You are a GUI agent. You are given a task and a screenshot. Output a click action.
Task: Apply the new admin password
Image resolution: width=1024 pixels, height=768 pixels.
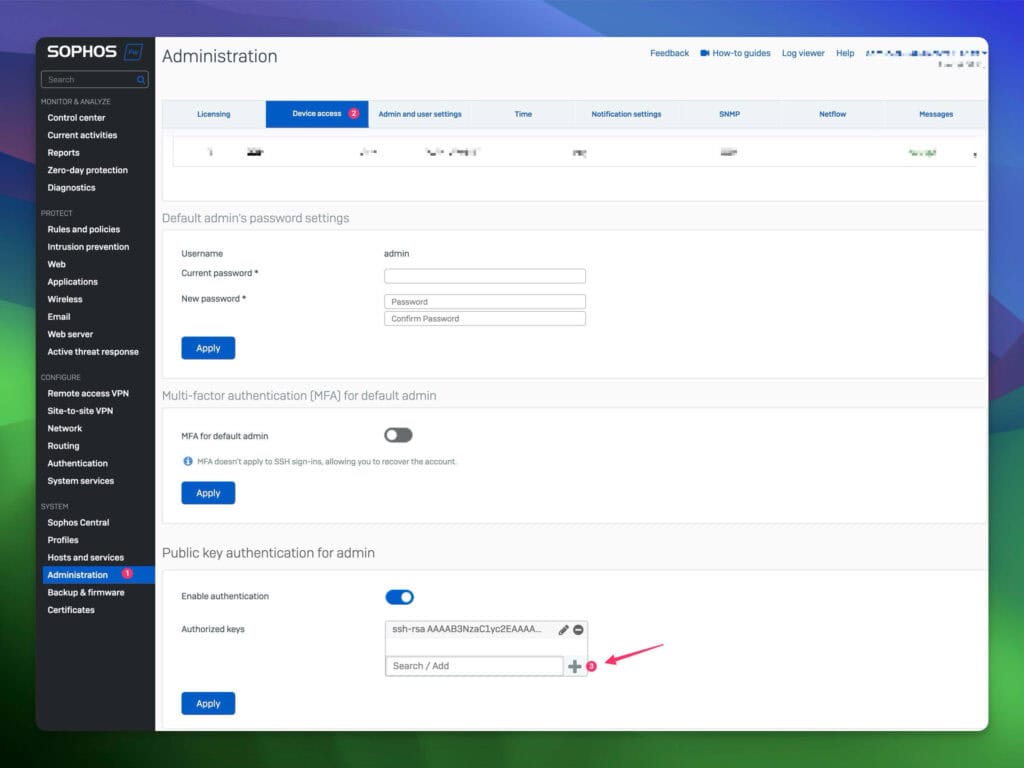pyautogui.click(x=208, y=347)
